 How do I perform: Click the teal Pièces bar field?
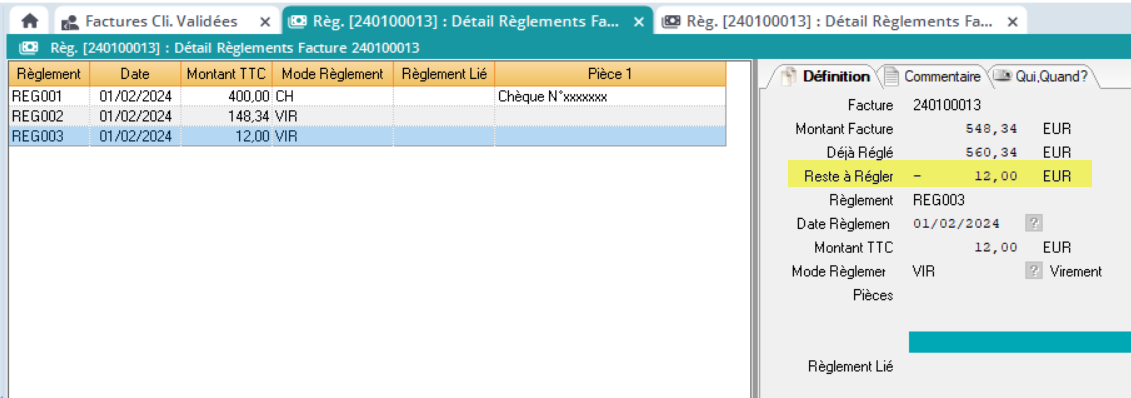click(1019, 342)
